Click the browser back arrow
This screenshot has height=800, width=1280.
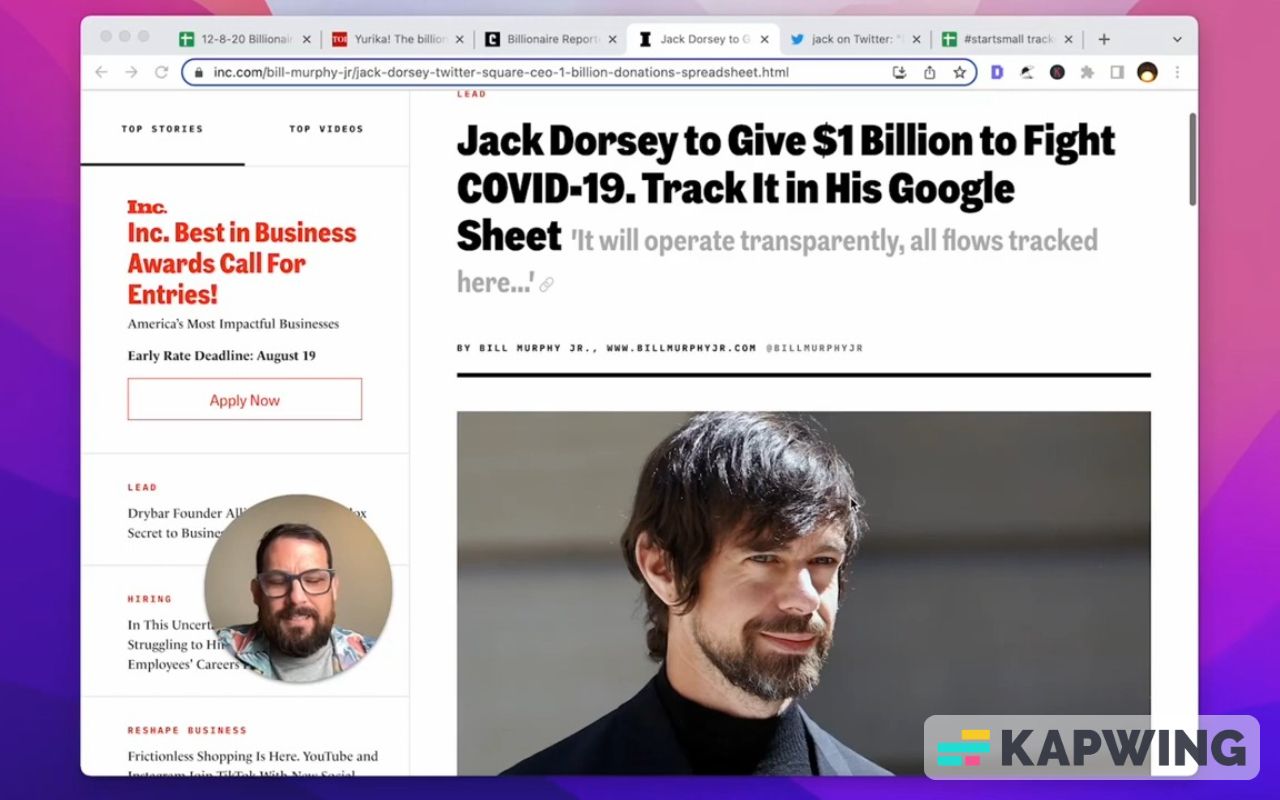101,72
